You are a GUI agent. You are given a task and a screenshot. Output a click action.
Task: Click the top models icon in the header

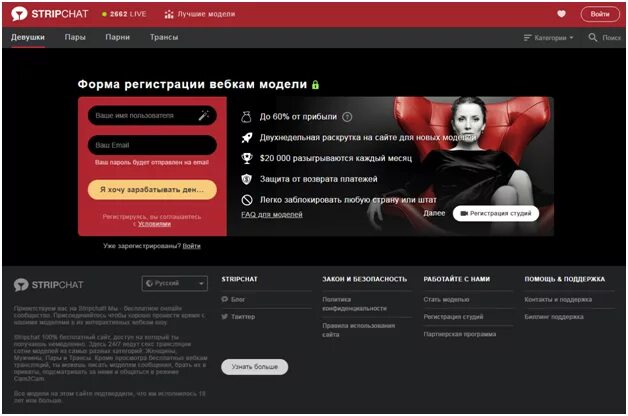pos(169,14)
